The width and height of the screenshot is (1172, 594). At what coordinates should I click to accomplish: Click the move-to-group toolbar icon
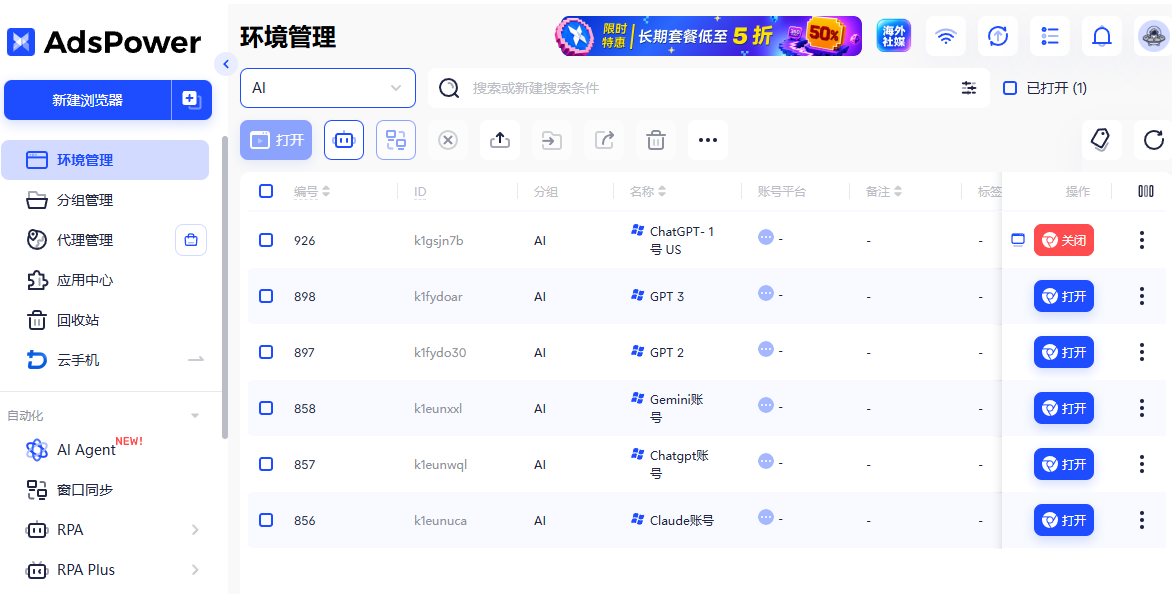pos(552,140)
